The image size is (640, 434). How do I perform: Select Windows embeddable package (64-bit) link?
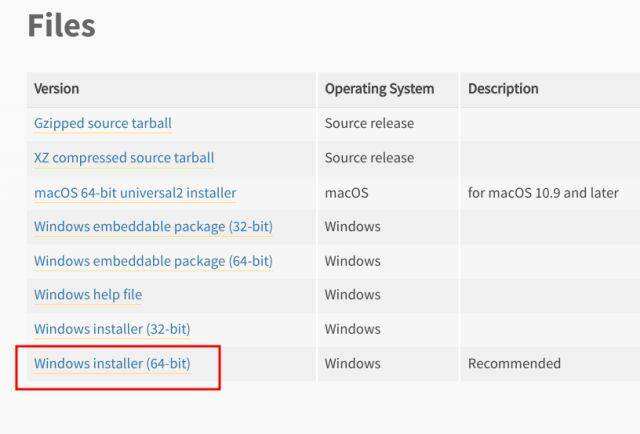[x=153, y=261]
